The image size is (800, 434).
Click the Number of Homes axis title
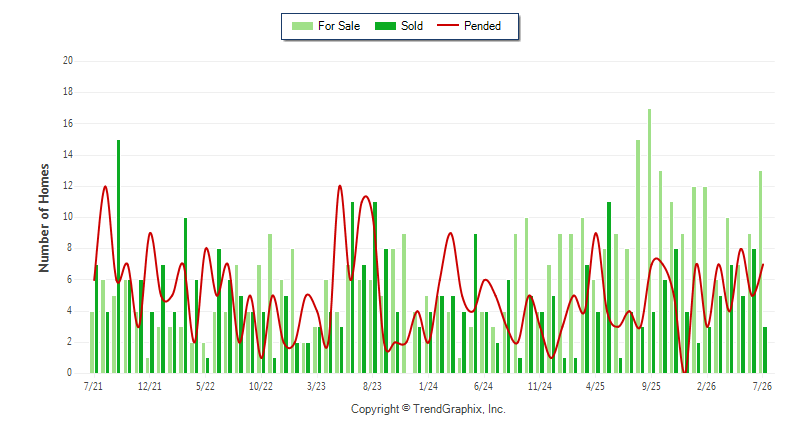coord(44,218)
